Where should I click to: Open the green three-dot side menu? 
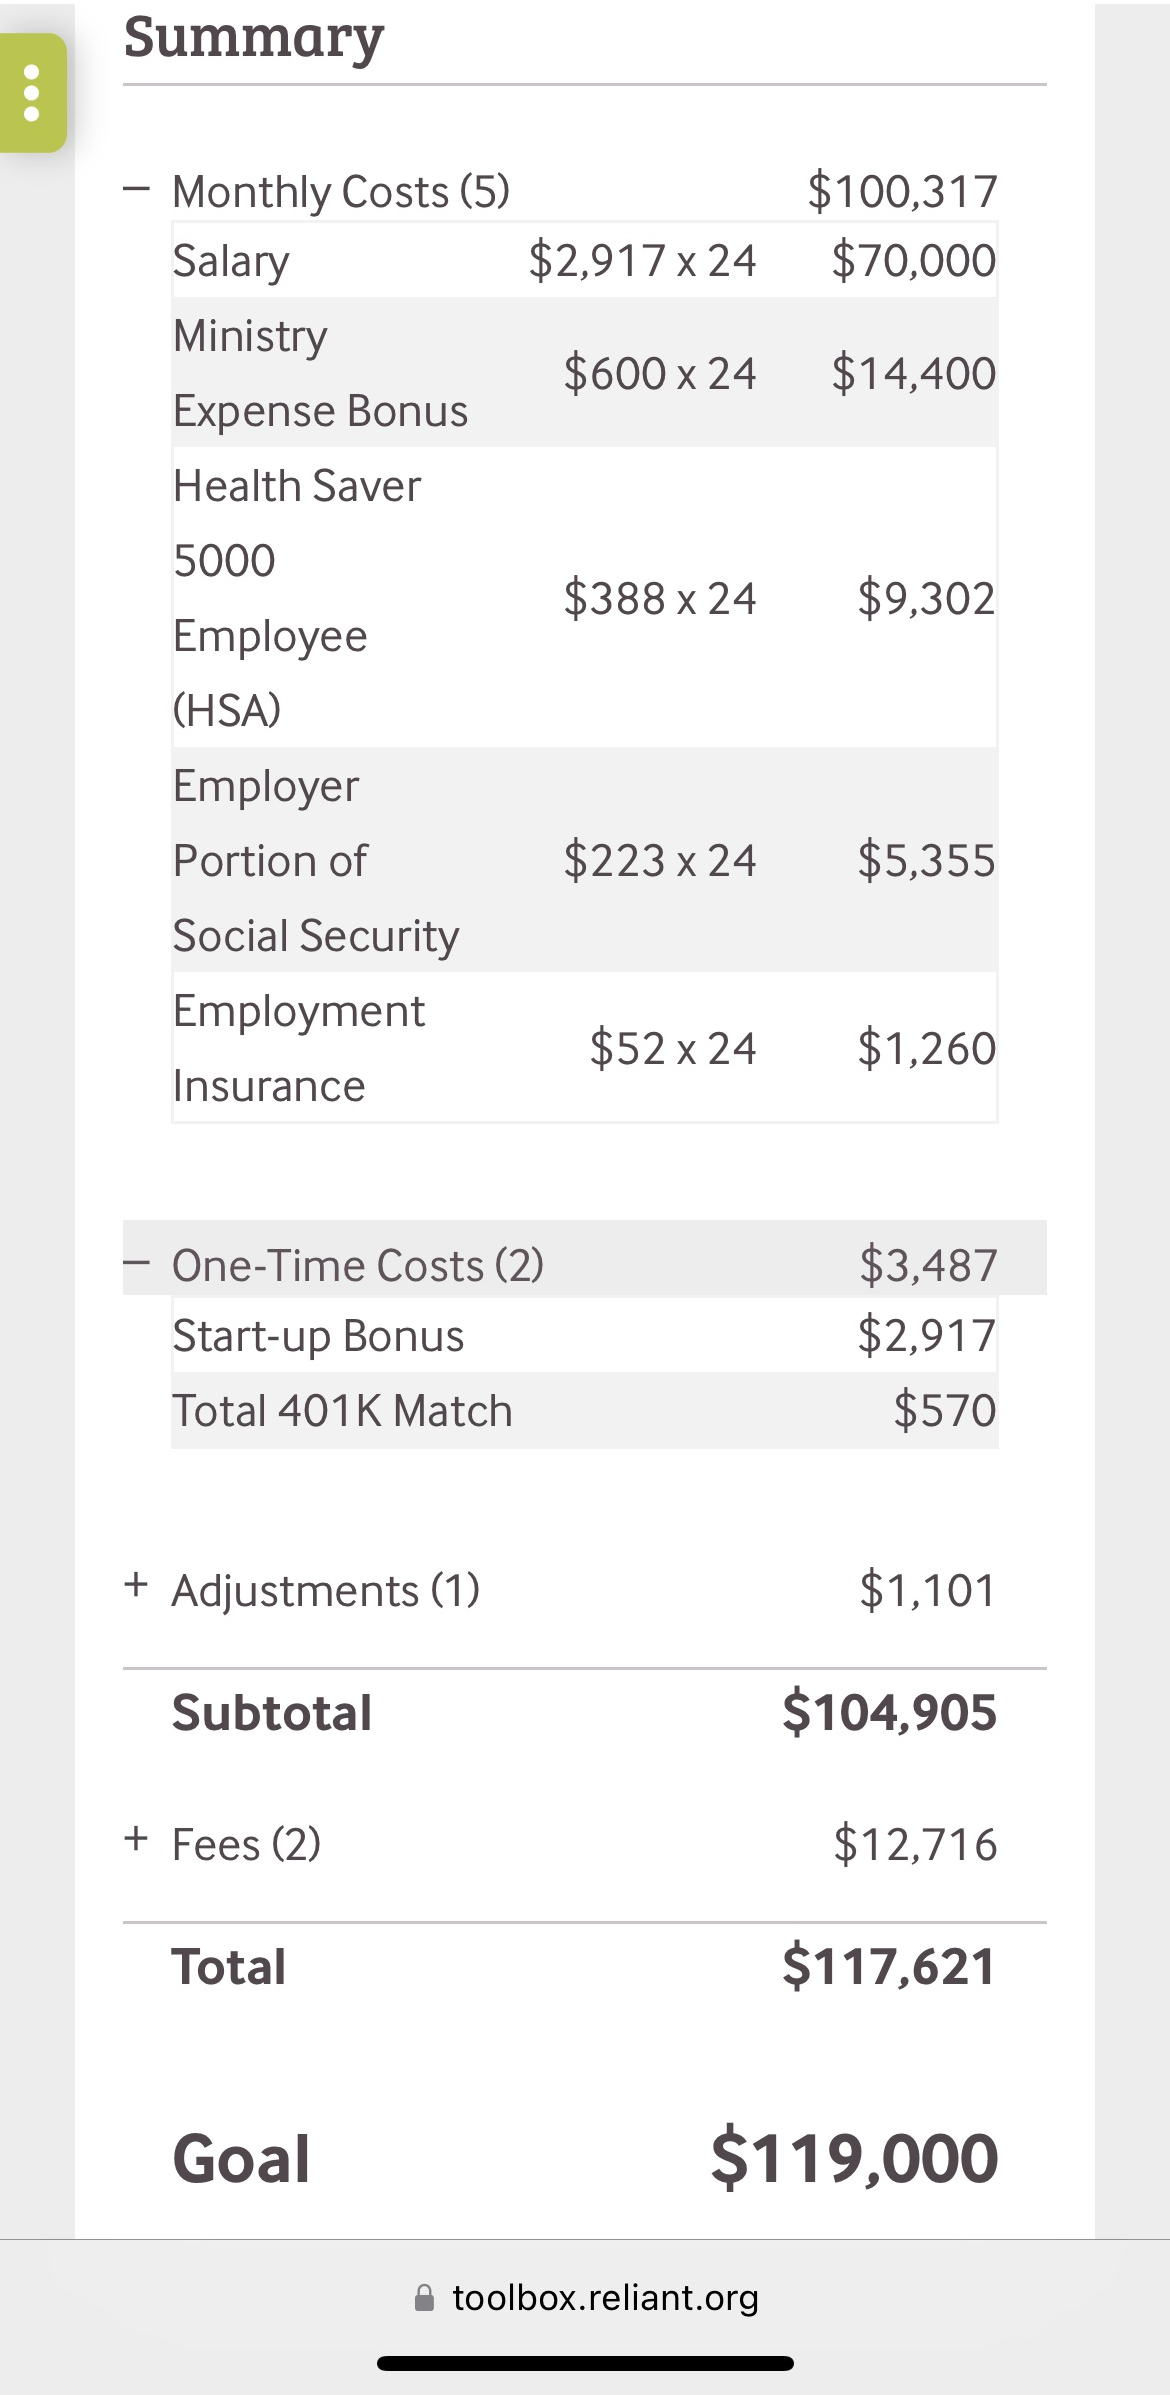(x=32, y=93)
